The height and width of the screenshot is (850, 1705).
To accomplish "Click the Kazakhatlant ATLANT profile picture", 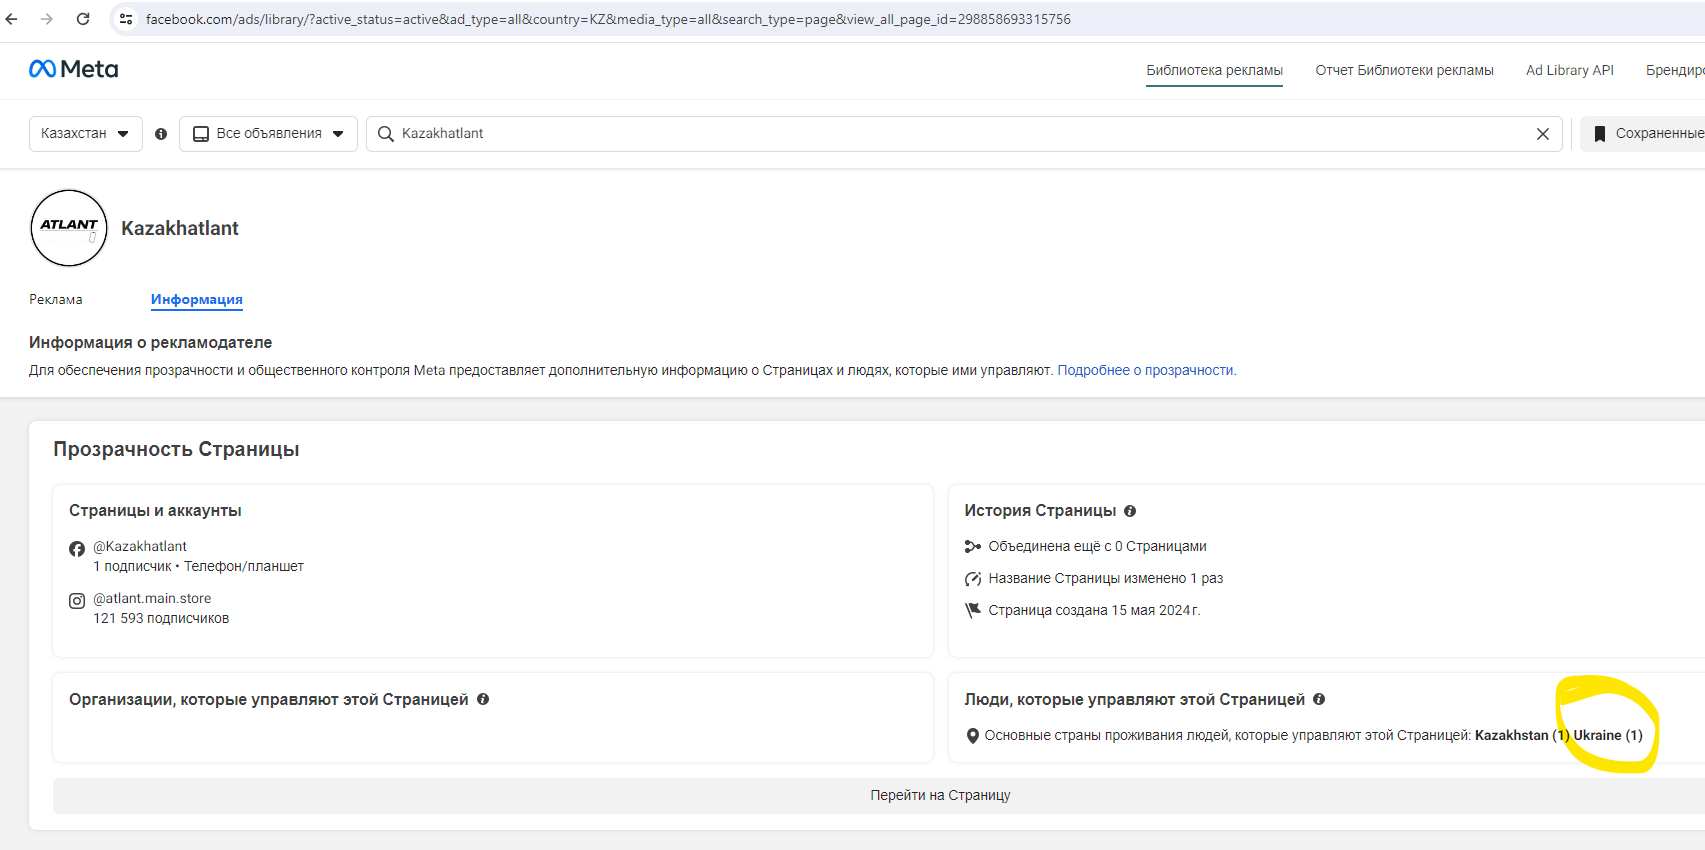I will (x=69, y=228).
